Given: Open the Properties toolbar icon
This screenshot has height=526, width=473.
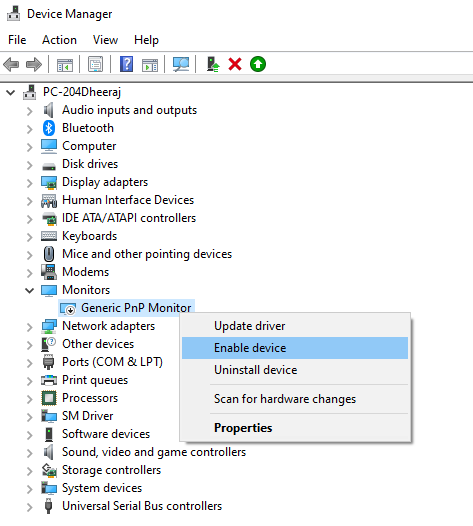Looking at the screenshot, I should tap(96, 64).
